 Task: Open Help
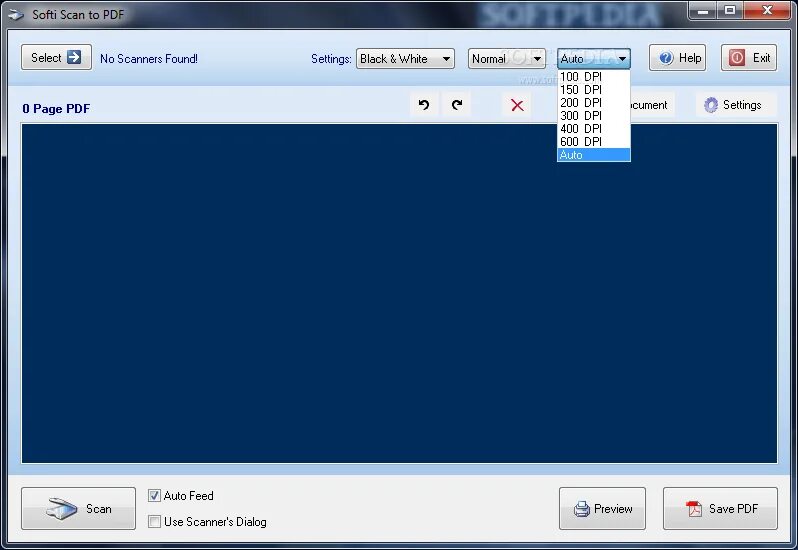[x=677, y=58]
